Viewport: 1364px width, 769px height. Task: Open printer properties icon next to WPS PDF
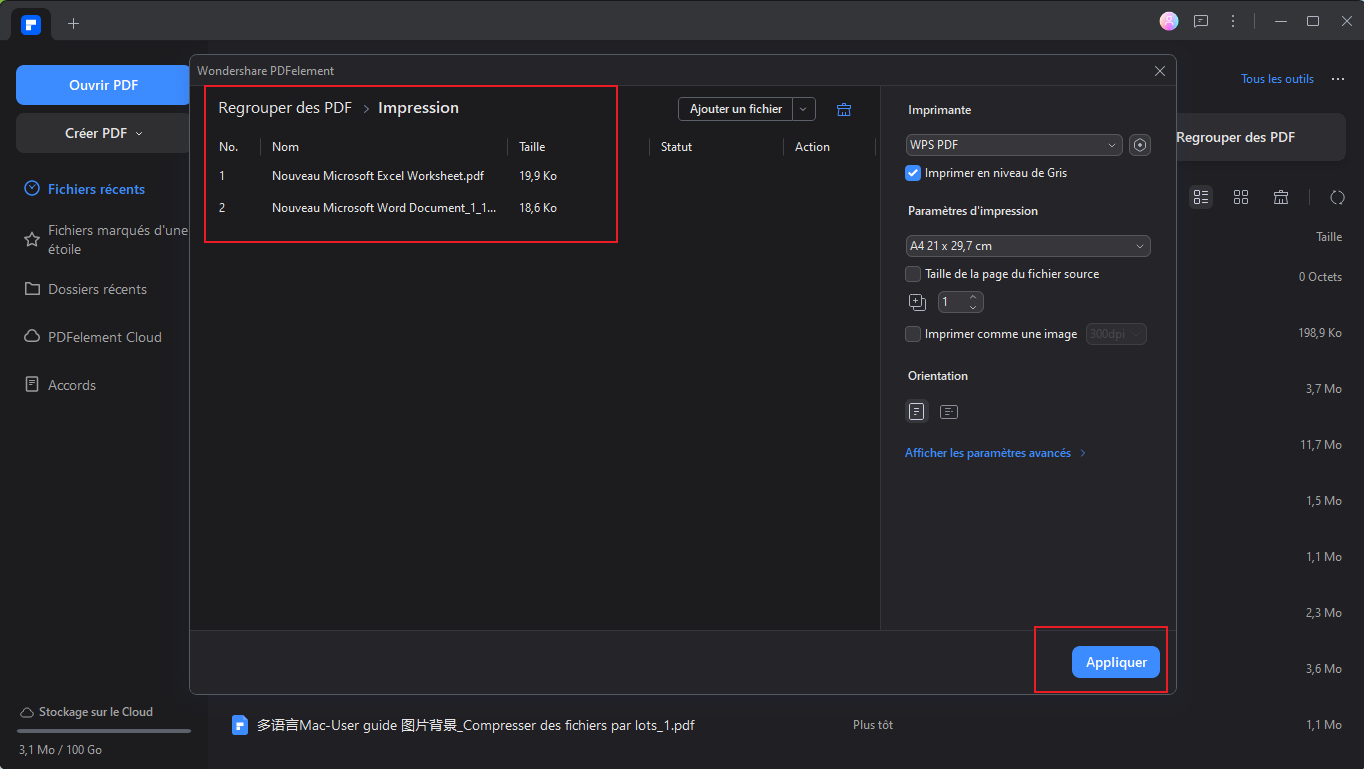click(x=1140, y=146)
